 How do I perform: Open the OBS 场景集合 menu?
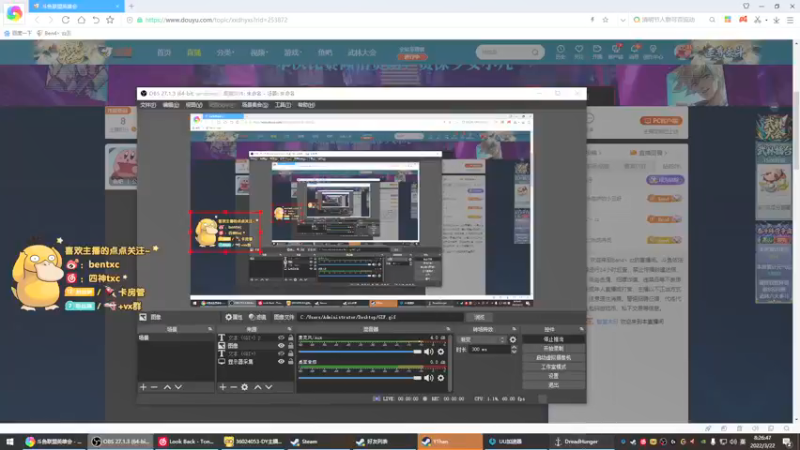[x=255, y=105]
